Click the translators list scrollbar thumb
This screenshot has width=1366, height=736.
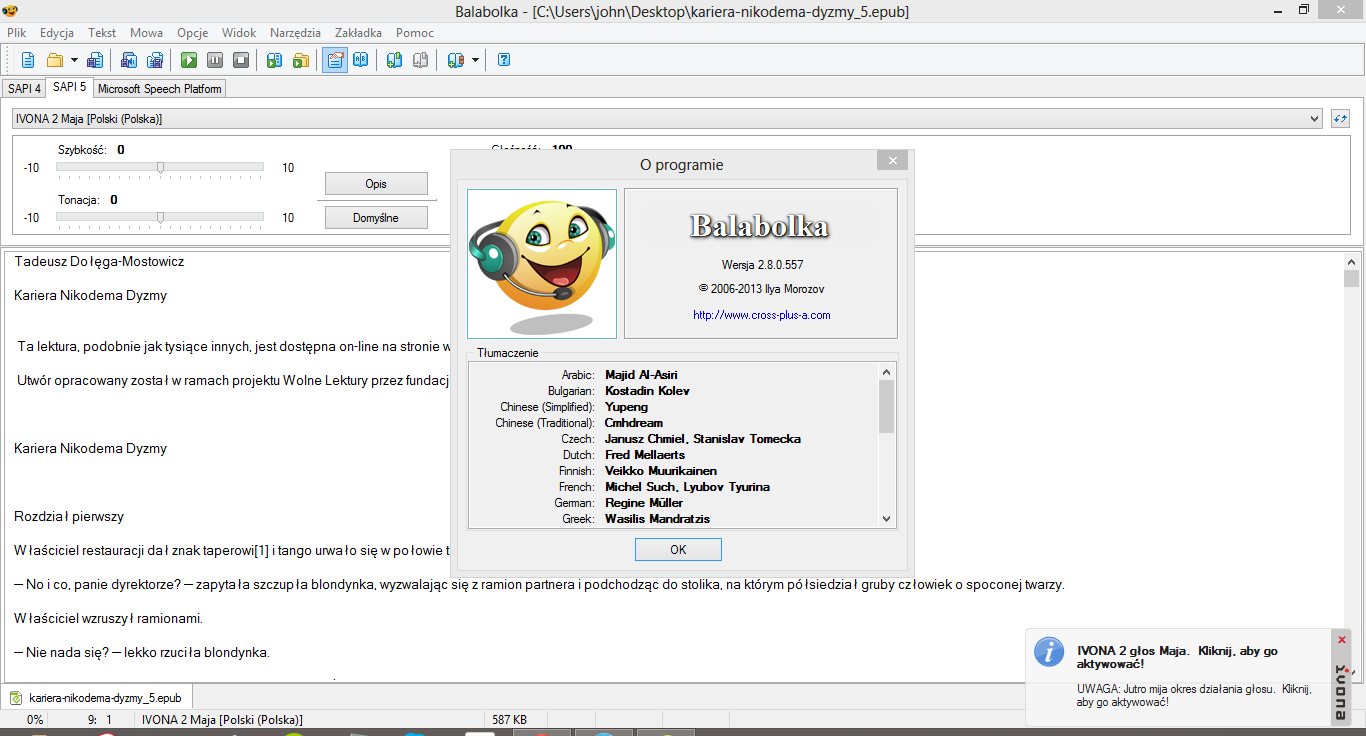(886, 406)
